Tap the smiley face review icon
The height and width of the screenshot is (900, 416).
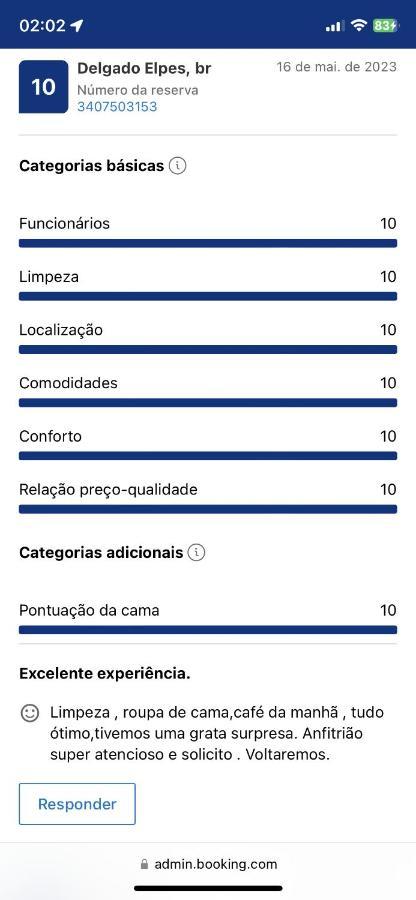pos(29,713)
